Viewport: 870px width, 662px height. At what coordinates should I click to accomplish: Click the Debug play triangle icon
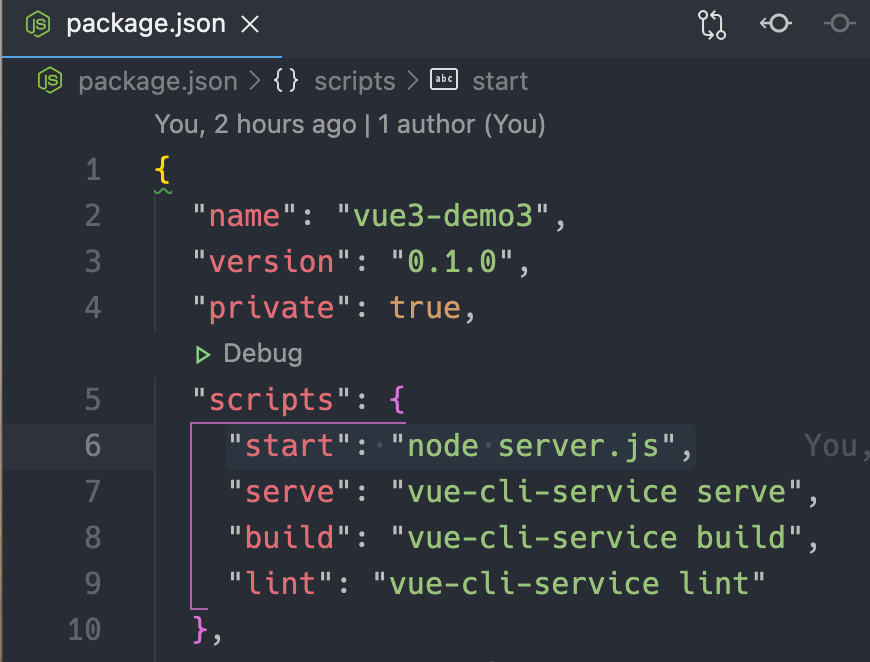(x=203, y=354)
